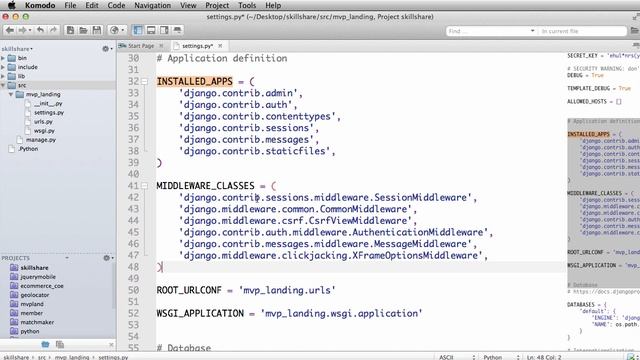Image resolution: width=640 pixels, height=360 pixels.
Task: Open settings.py in the file tree
Action: (x=49, y=113)
